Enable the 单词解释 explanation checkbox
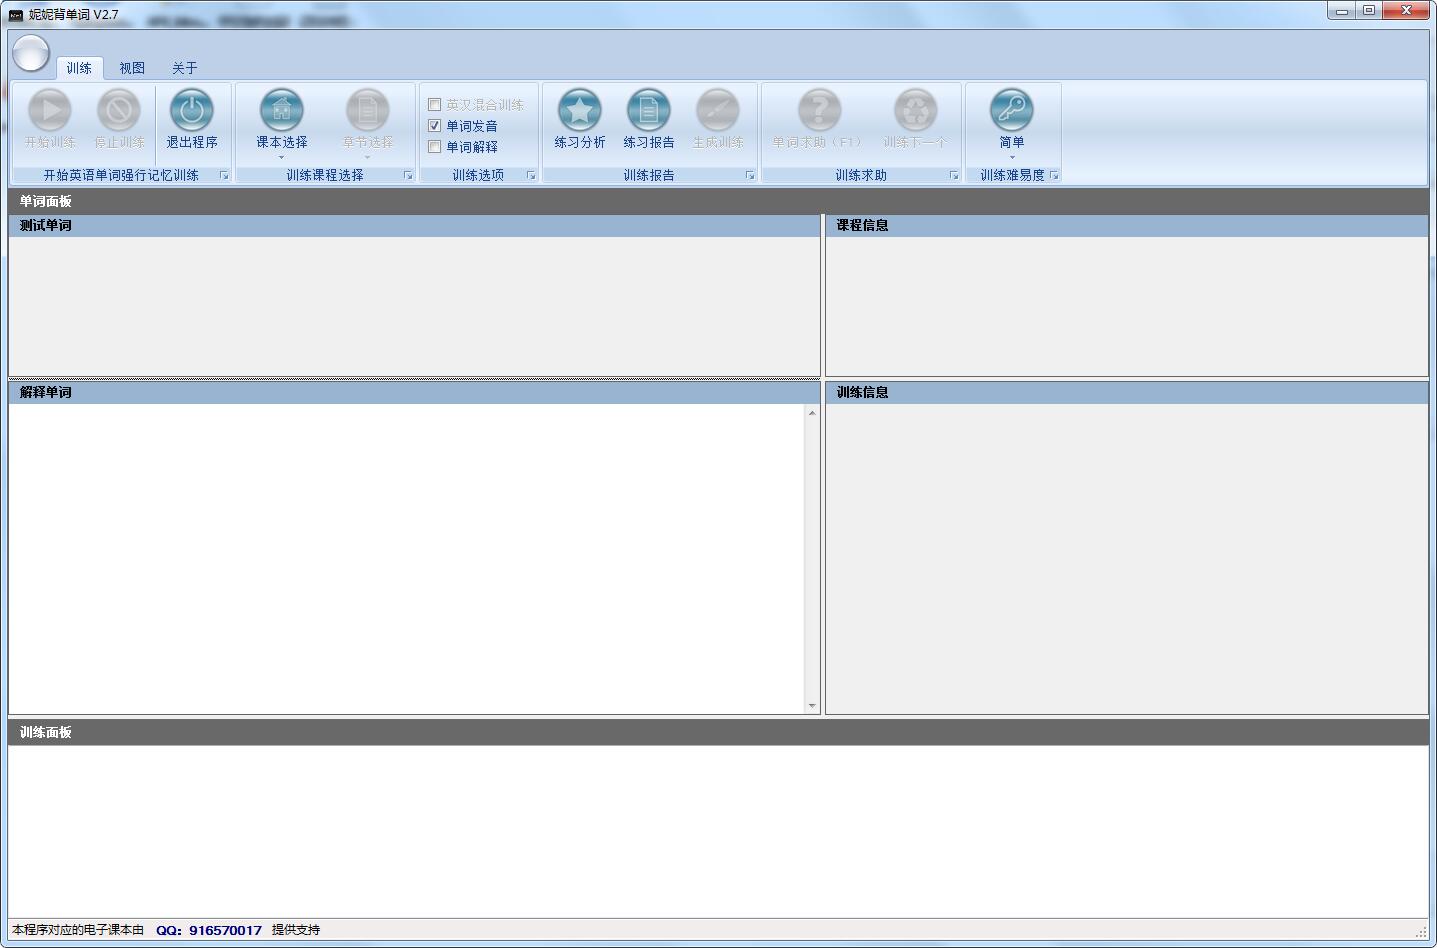1437x948 pixels. tap(435, 147)
